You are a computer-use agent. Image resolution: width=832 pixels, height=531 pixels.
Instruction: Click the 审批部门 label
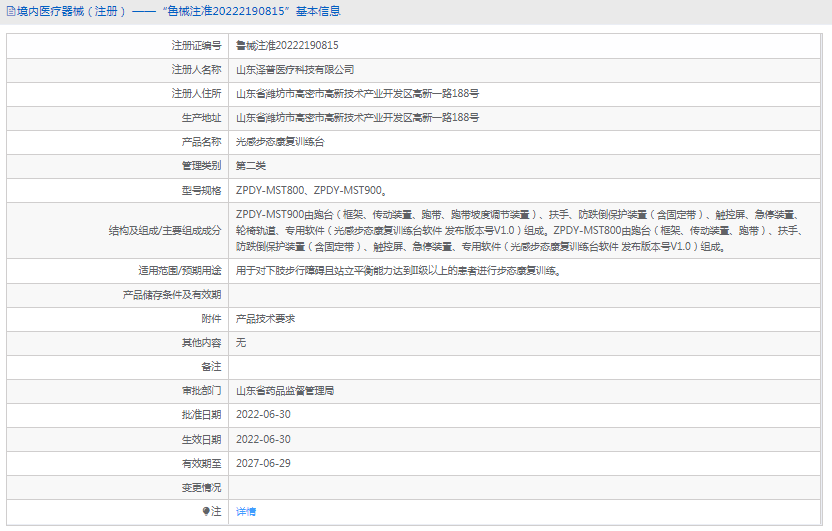202,391
